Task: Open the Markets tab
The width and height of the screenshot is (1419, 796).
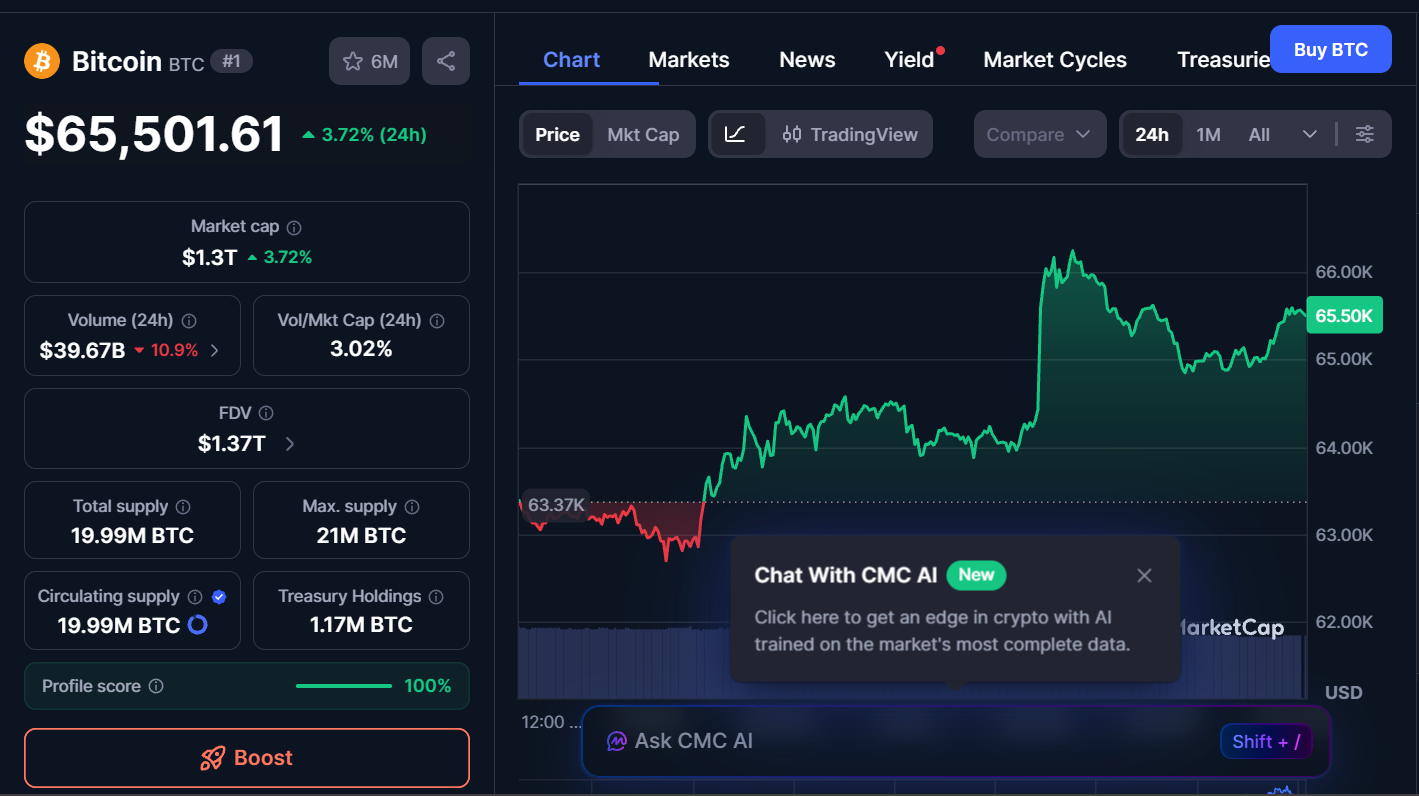Action: coord(689,60)
